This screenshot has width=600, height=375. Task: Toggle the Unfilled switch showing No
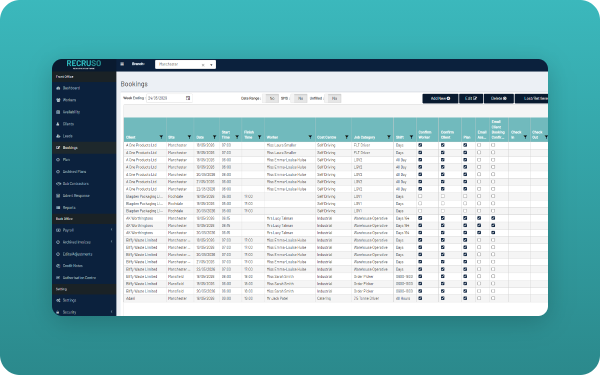click(x=334, y=98)
